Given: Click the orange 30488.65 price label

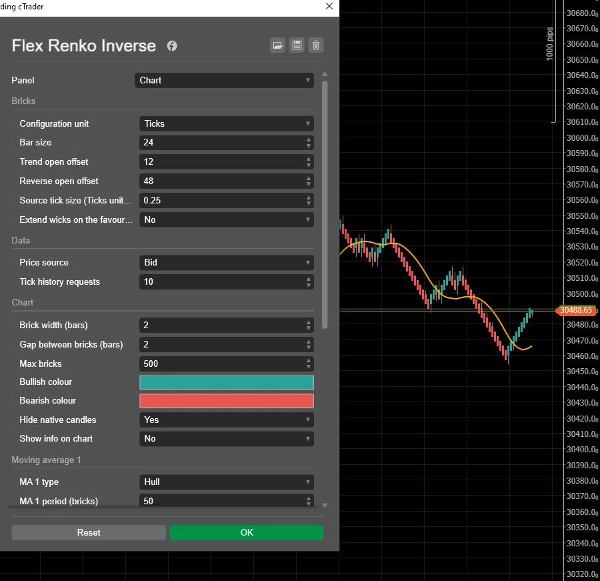Looking at the screenshot, I should pos(576,310).
